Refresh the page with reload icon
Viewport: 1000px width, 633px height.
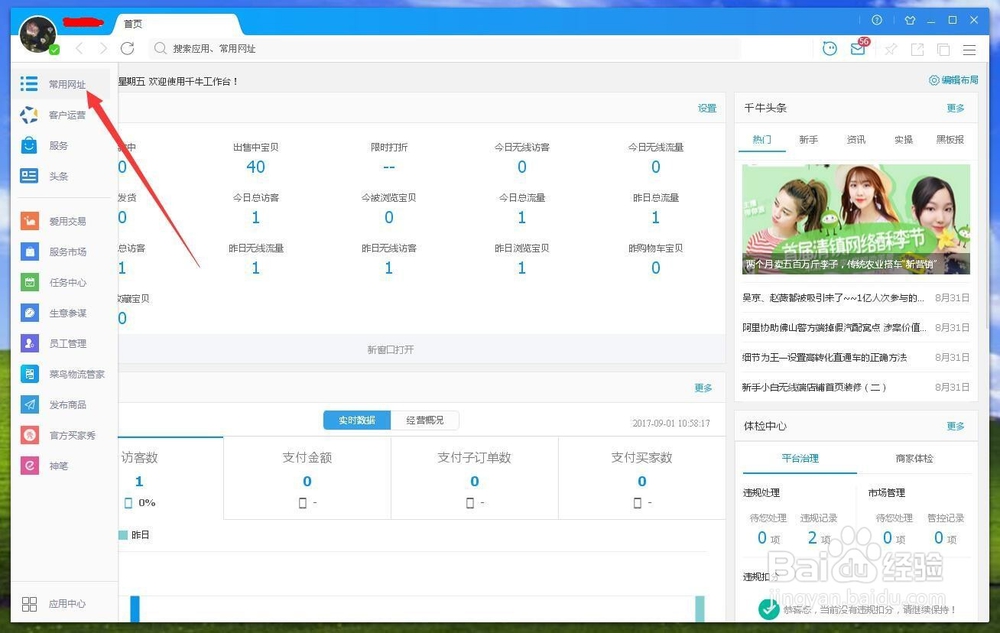(128, 48)
